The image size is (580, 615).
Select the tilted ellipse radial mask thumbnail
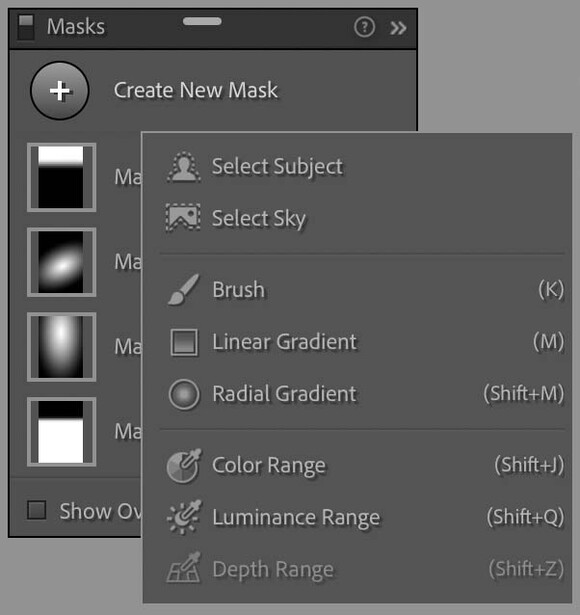pos(61,262)
